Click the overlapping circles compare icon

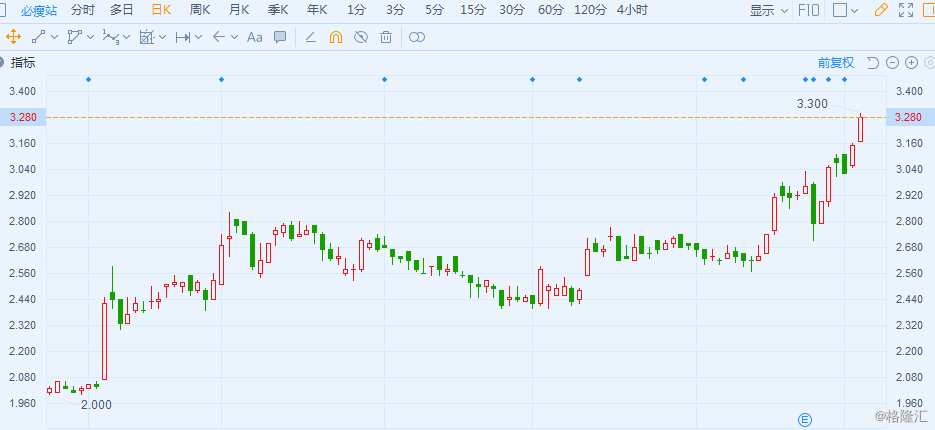pos(417,37)
